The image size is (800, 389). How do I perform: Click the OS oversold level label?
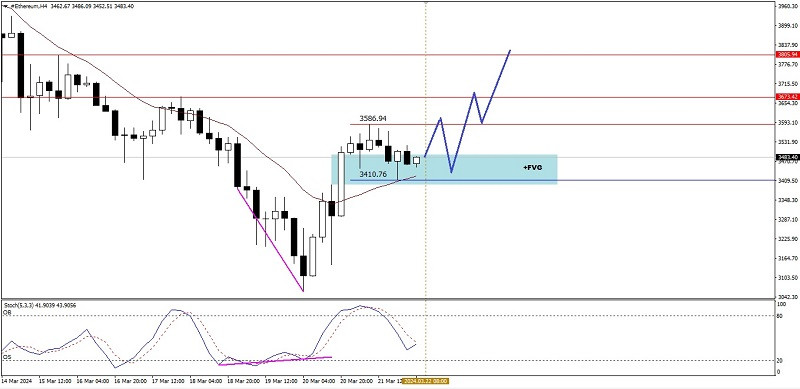7,357
